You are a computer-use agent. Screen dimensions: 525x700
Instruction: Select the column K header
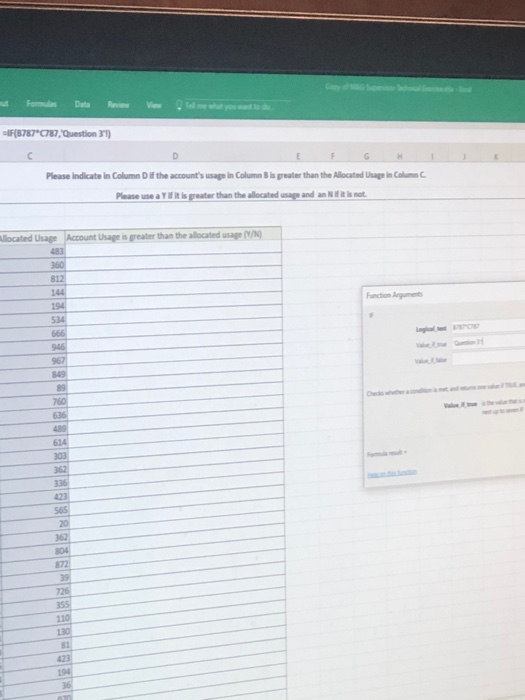pyautogui.click(x=496, y=156)
